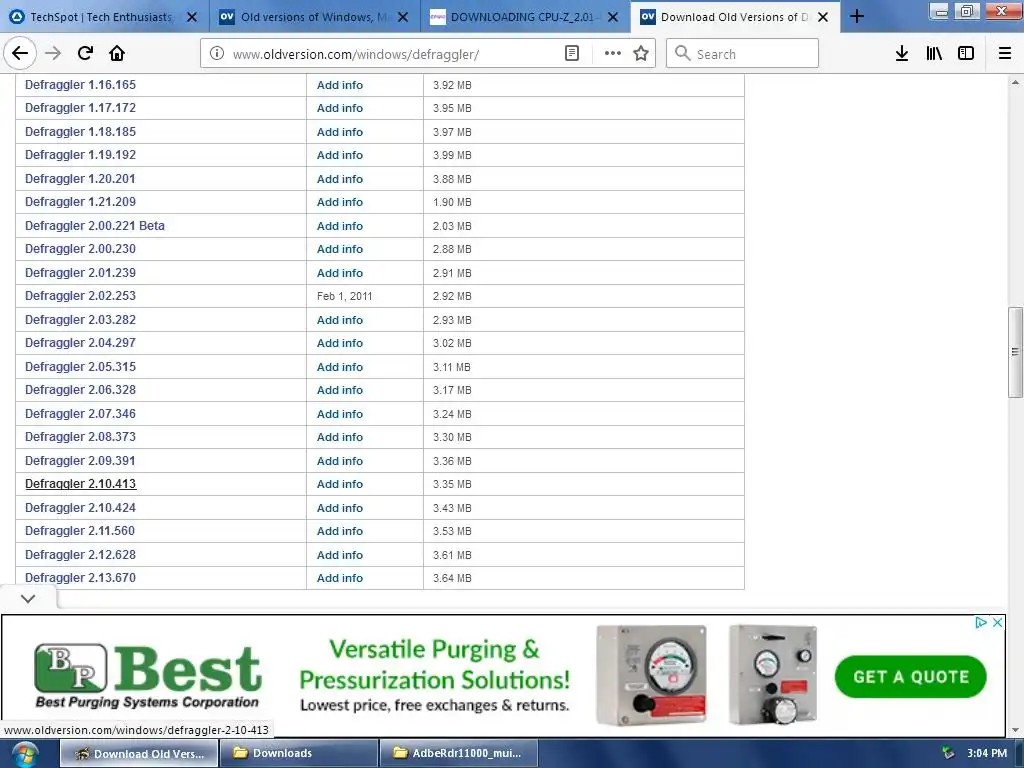The width and height of the screenshot is (1024, 768).
Task: Go back to the previous page
Action: tap(20, 53)
